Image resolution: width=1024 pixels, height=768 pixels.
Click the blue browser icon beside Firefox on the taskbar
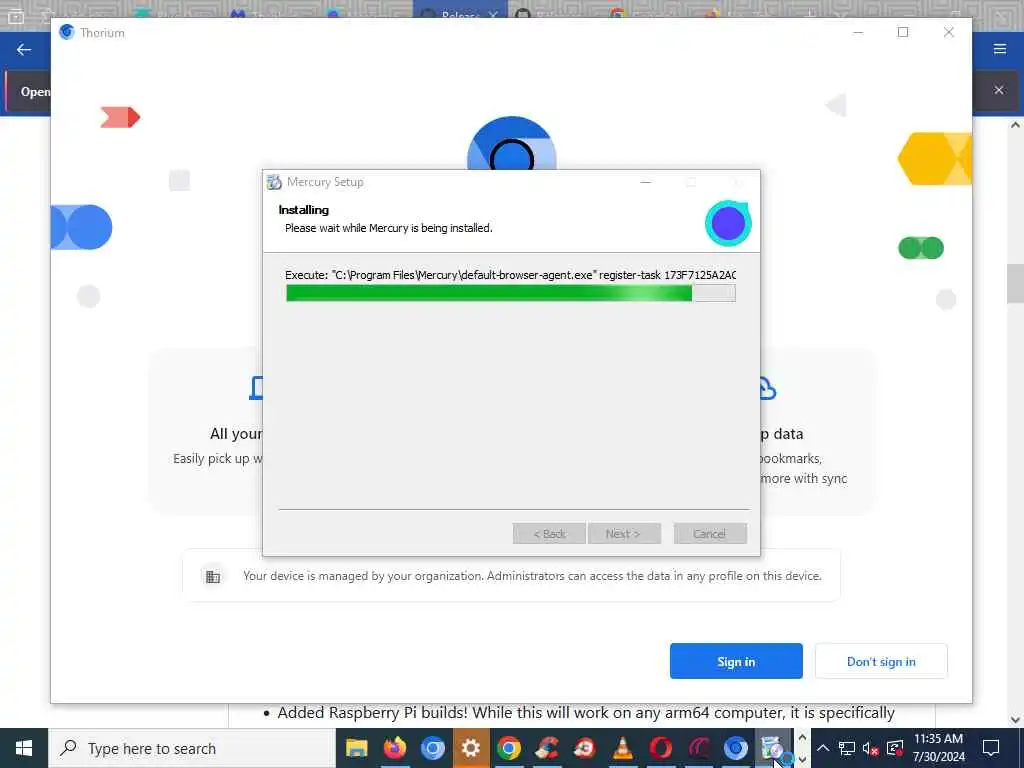tap(432, 748)
